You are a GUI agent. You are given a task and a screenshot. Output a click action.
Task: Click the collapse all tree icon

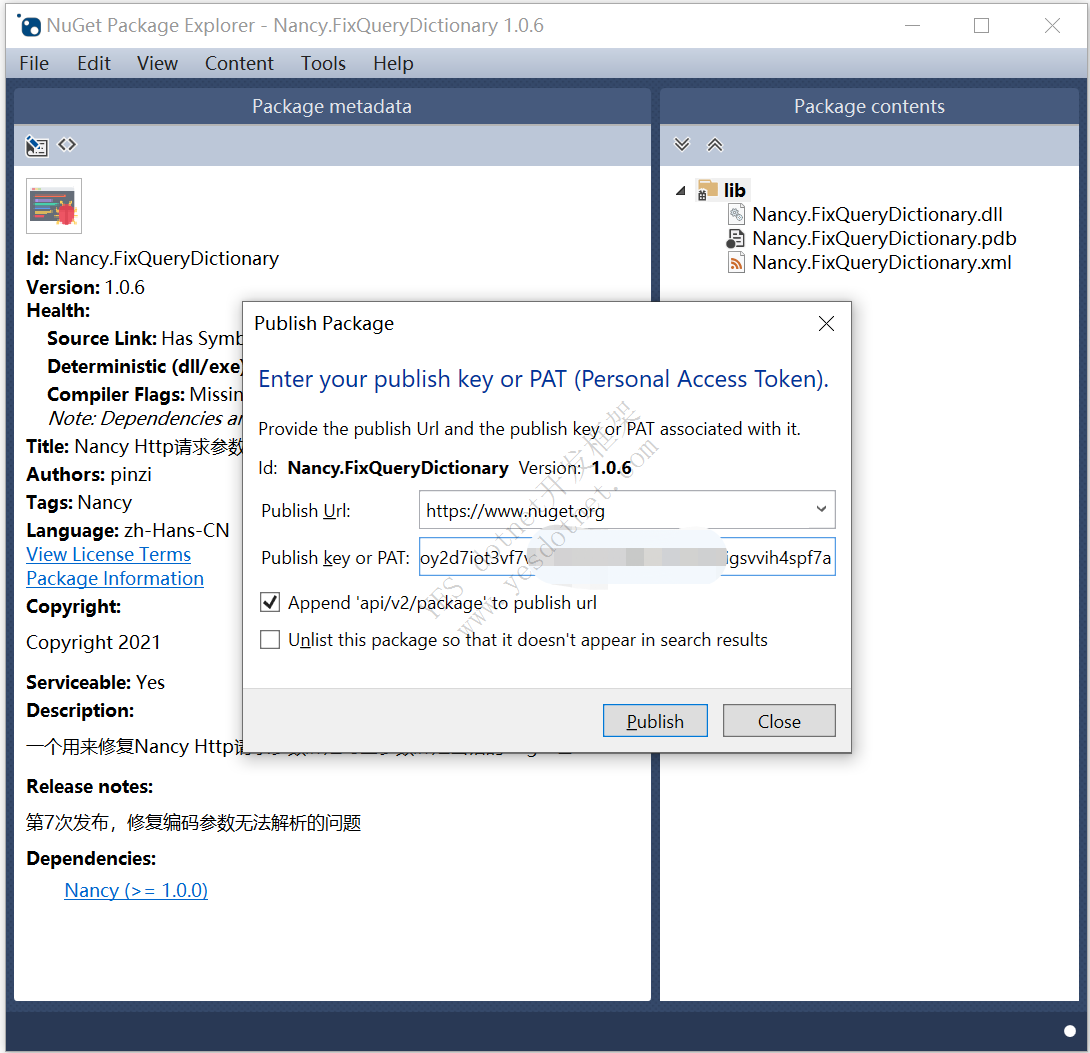coord(715,145)
